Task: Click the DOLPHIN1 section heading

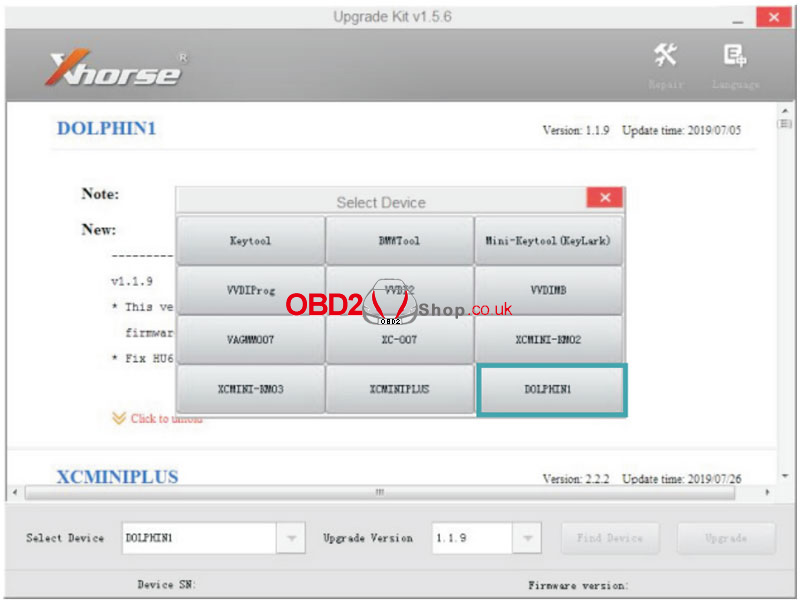Action: point(106,128)
